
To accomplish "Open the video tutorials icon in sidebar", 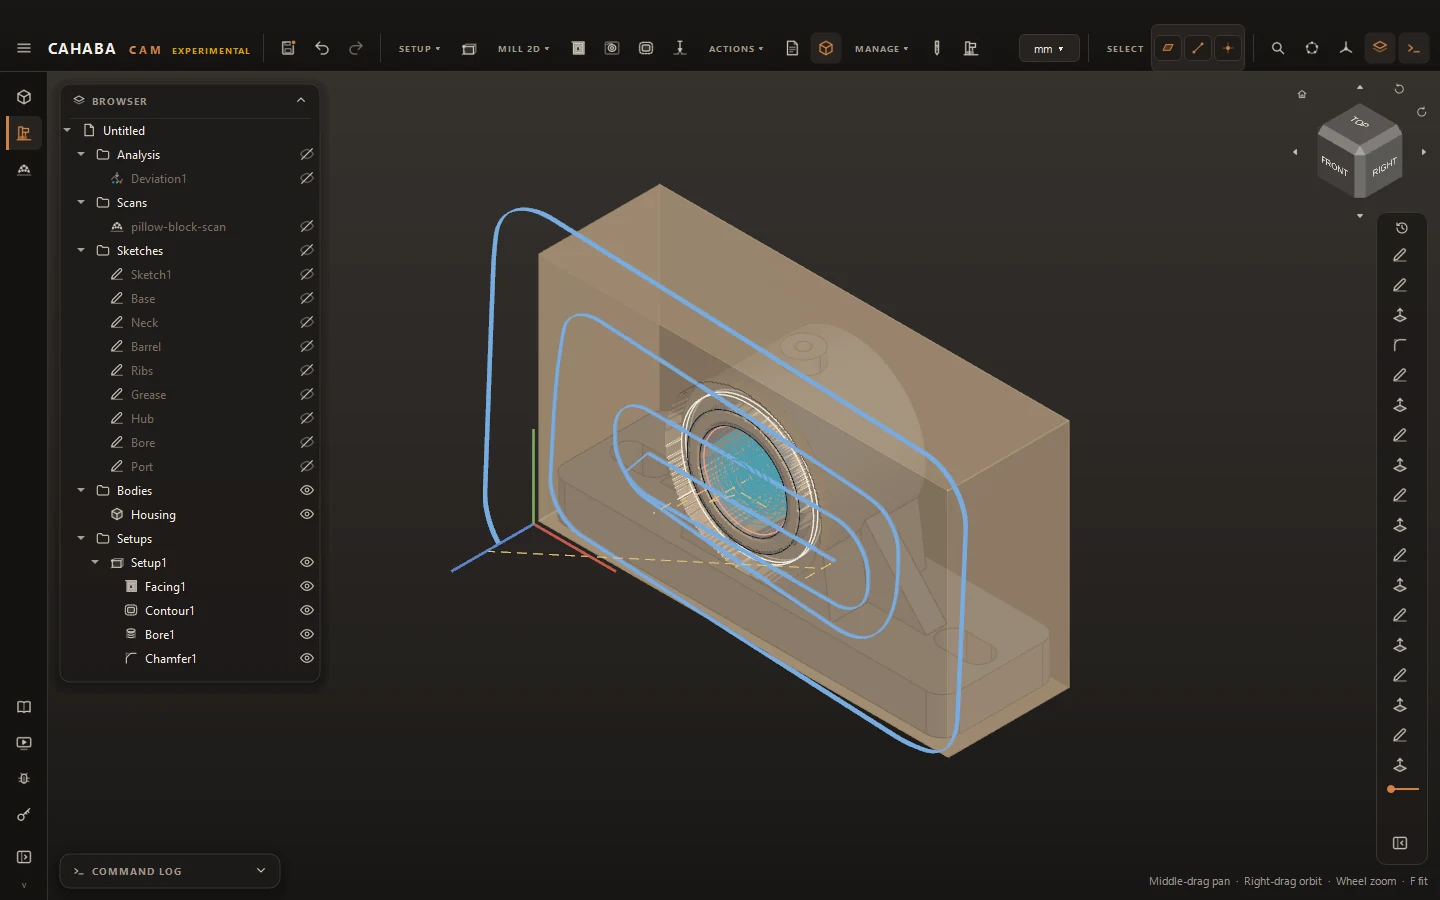I will pos(24,743).
